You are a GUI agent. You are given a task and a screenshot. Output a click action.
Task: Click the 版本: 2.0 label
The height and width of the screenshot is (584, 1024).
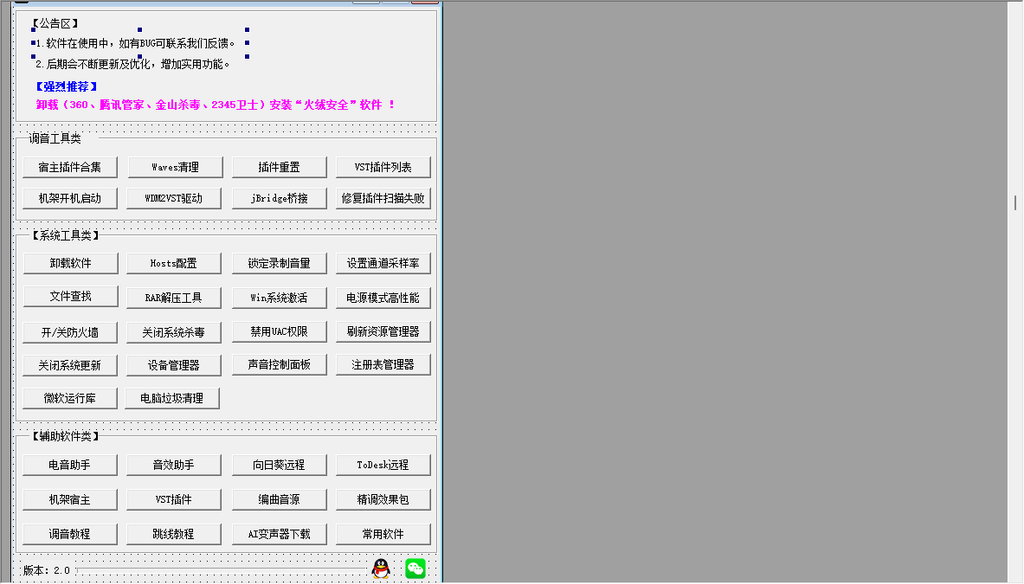(x=46, y=570)
